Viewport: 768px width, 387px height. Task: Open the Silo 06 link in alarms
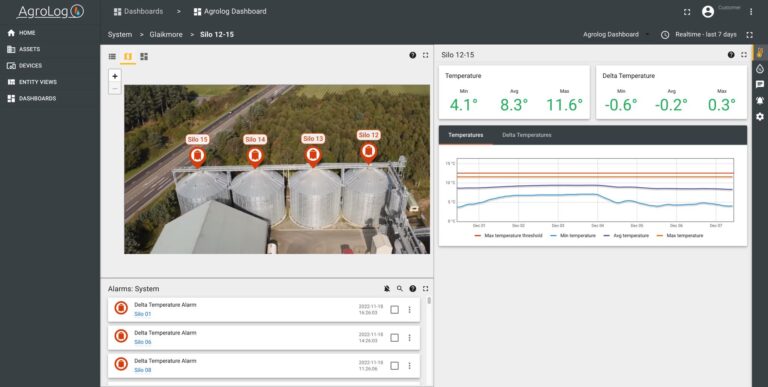coord(143,342)
